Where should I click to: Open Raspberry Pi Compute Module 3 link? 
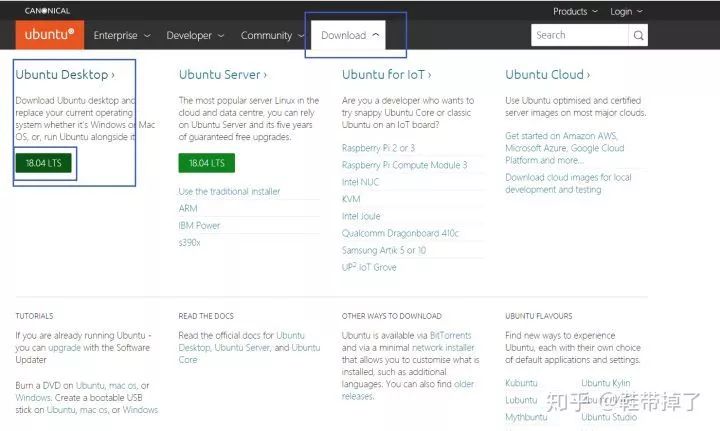click(404, 165)
